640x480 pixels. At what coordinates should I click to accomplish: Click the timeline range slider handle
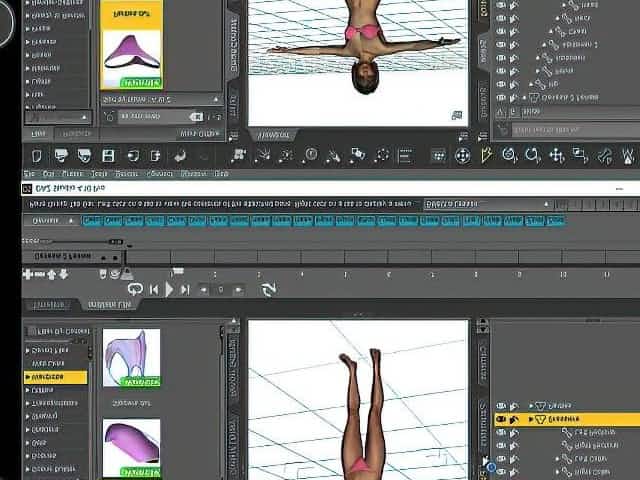click(115, 241)
